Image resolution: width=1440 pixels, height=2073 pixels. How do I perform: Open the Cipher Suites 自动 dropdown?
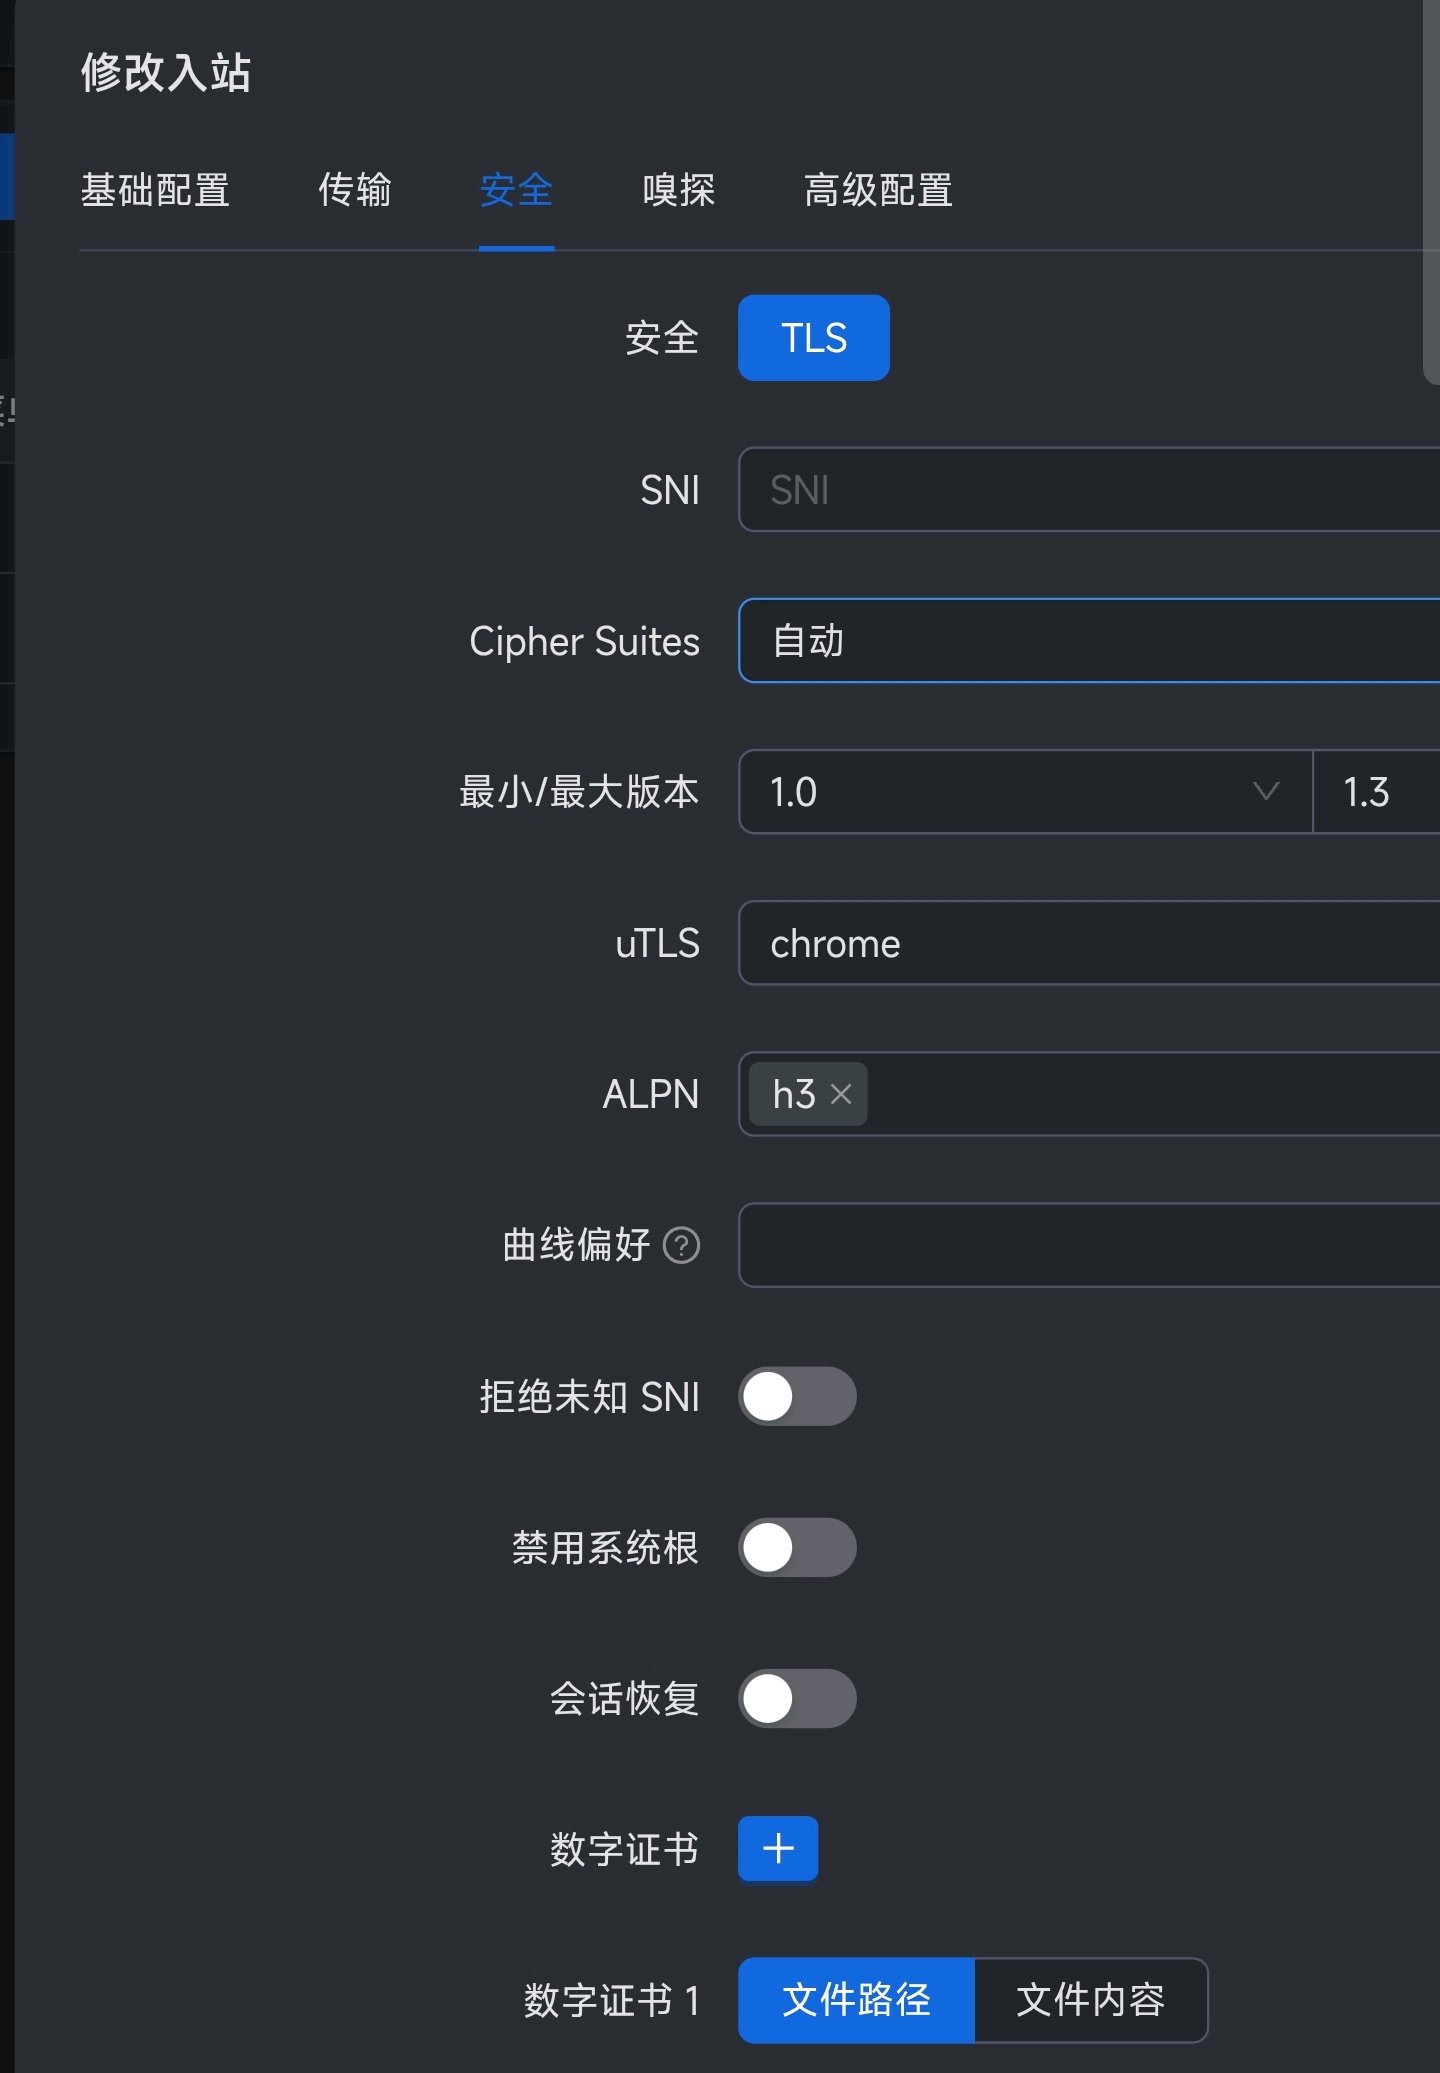point(1089,641)
